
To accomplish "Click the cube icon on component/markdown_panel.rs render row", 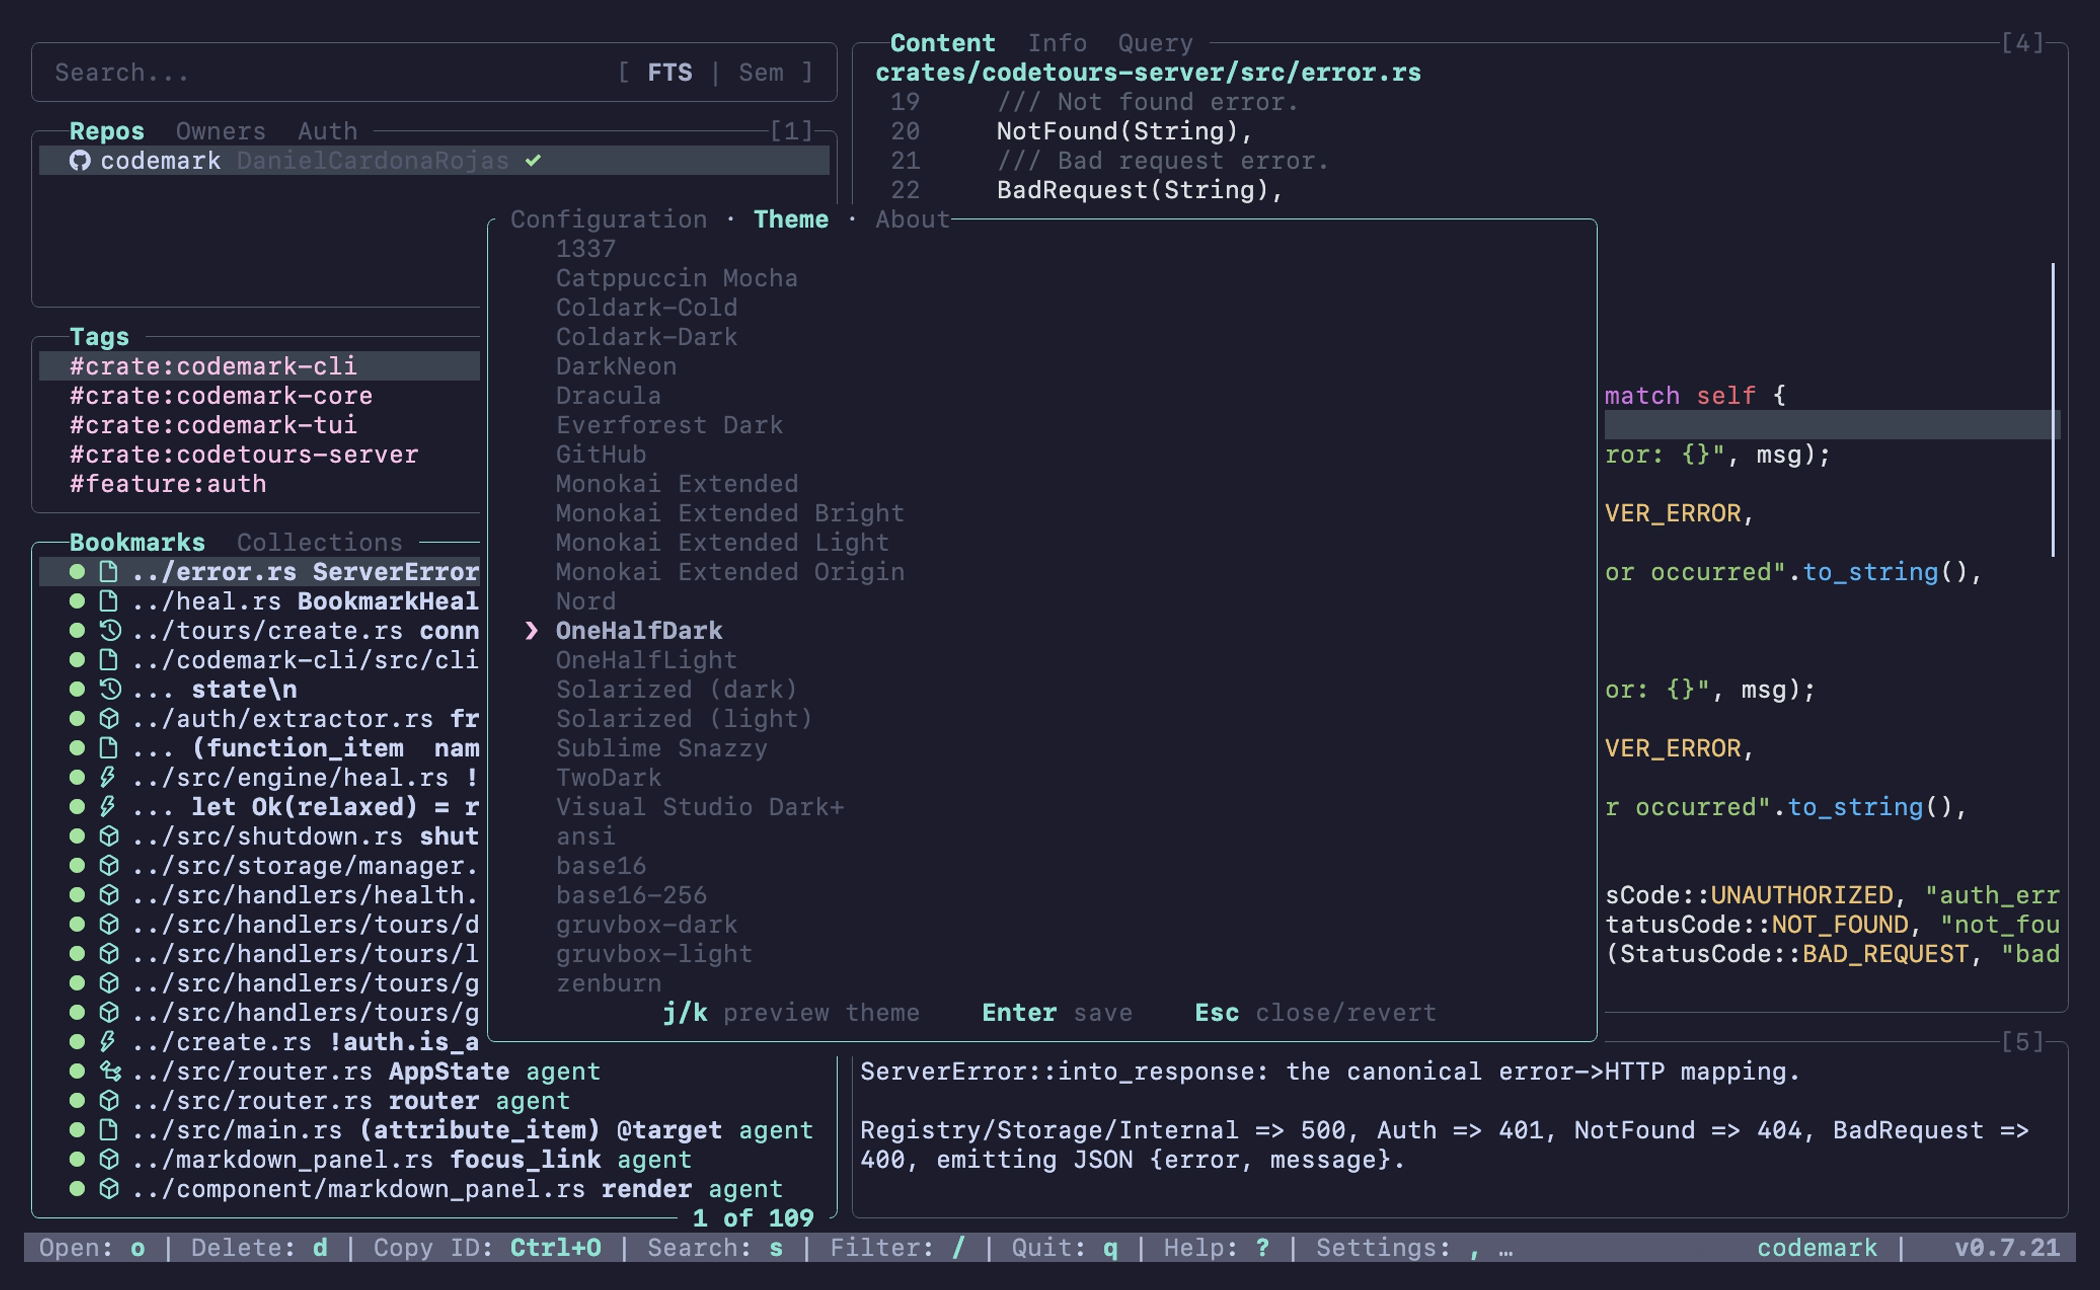I will [x=110, y=1189].
